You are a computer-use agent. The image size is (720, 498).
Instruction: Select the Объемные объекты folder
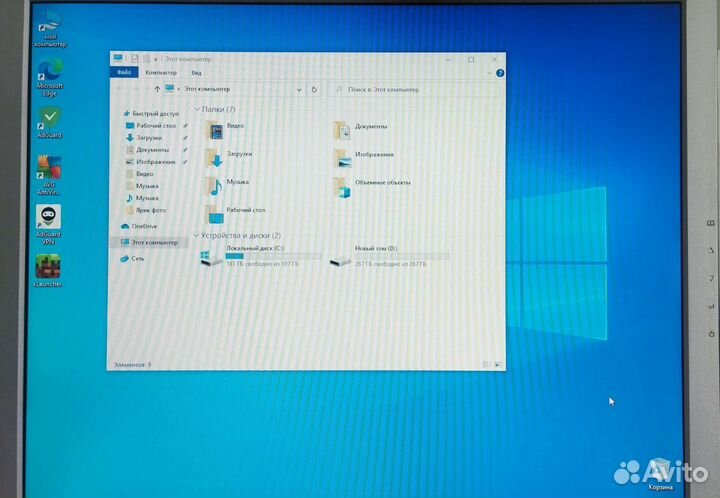pyautogui.click(x=372, y=187)
